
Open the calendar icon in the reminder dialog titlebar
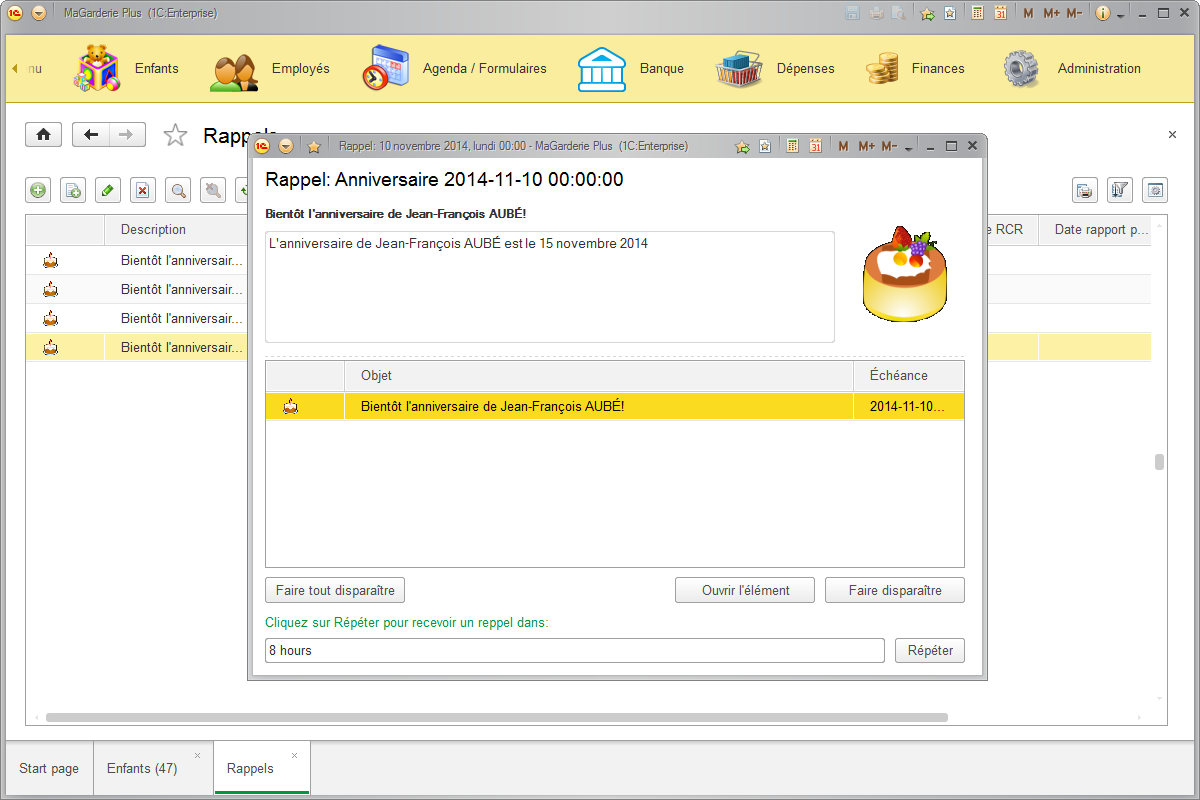(x=816, y=145)
